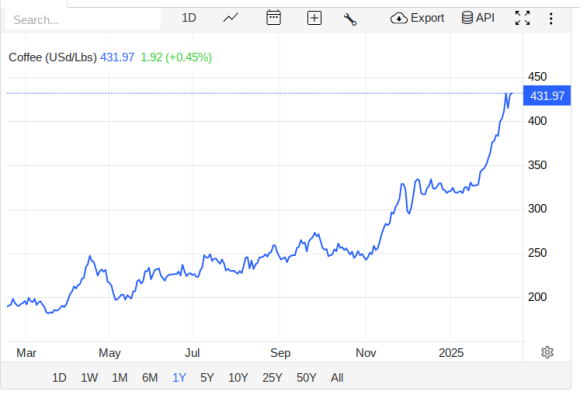The height and width of the screenshot is (398, 580).
Task: Open the wrench tools icon
Action: point(350,19)
